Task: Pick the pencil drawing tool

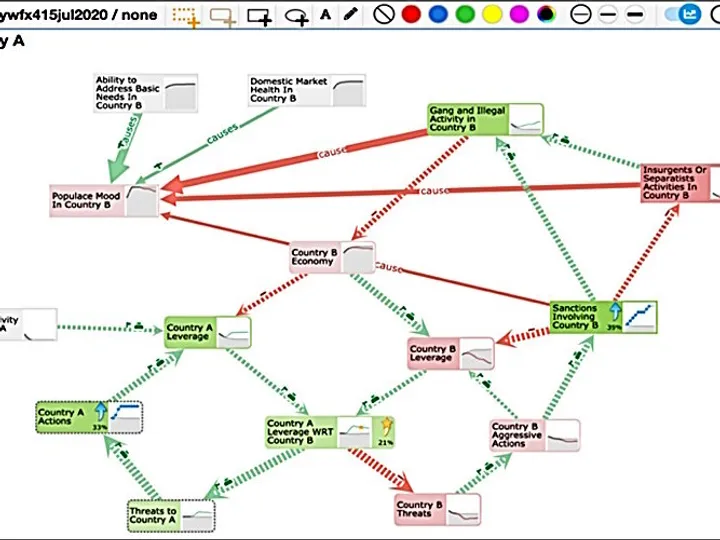Action: pos(350,15)
